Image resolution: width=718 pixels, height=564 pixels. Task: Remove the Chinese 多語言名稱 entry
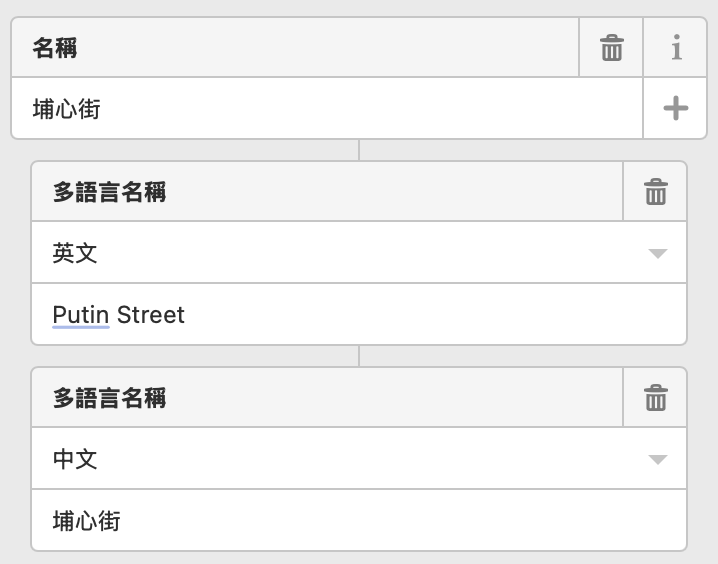pos(655,397)
